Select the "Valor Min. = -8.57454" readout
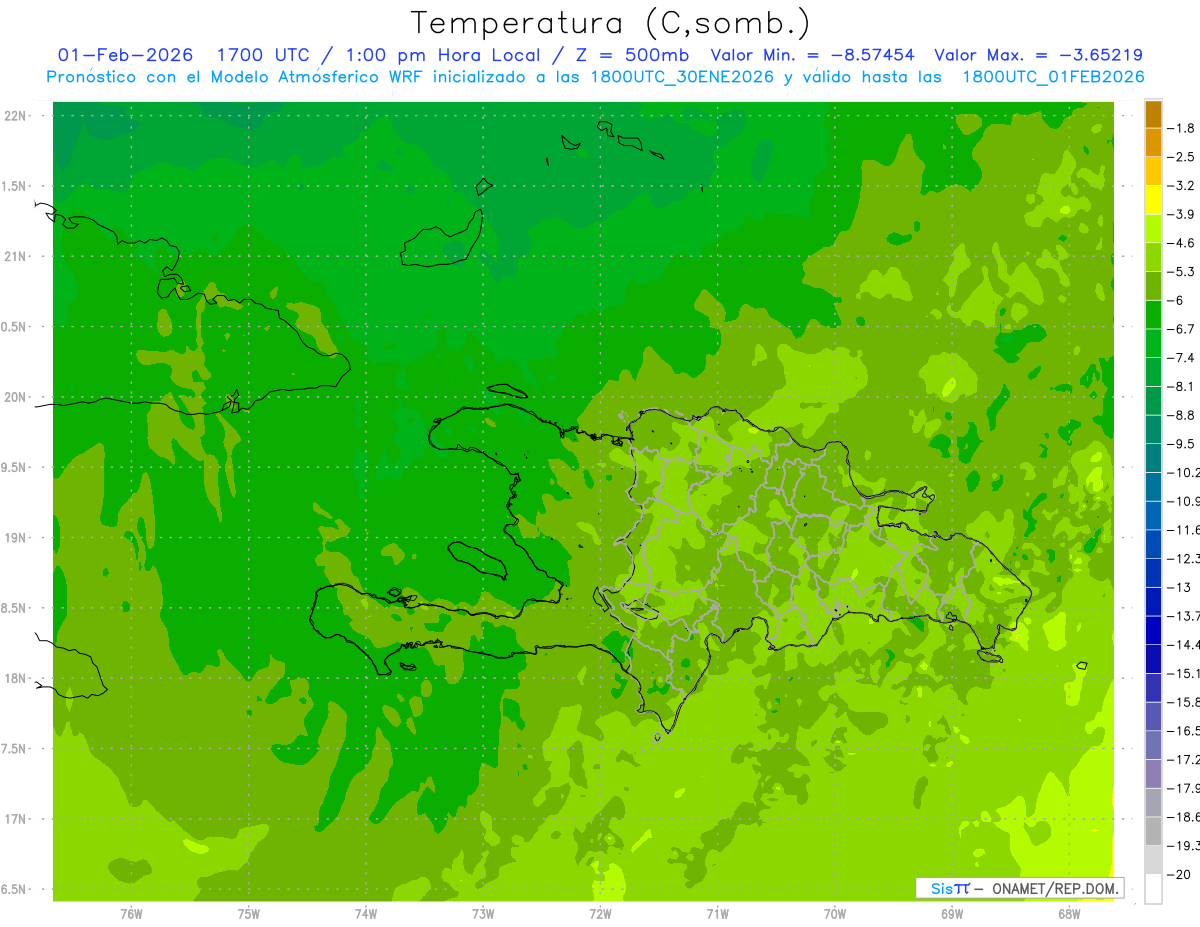1200x927 pixels. [x=815, y=55]
